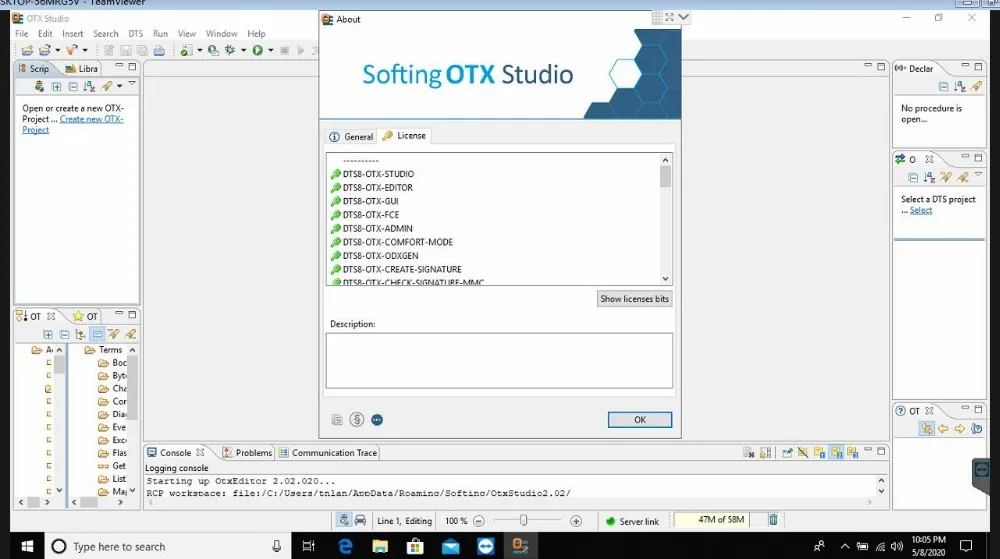Screen dimensions: 1000x559
Task: Expand all in Script panel toolbar
Action: pyautogui.click(x=56, y=86)
